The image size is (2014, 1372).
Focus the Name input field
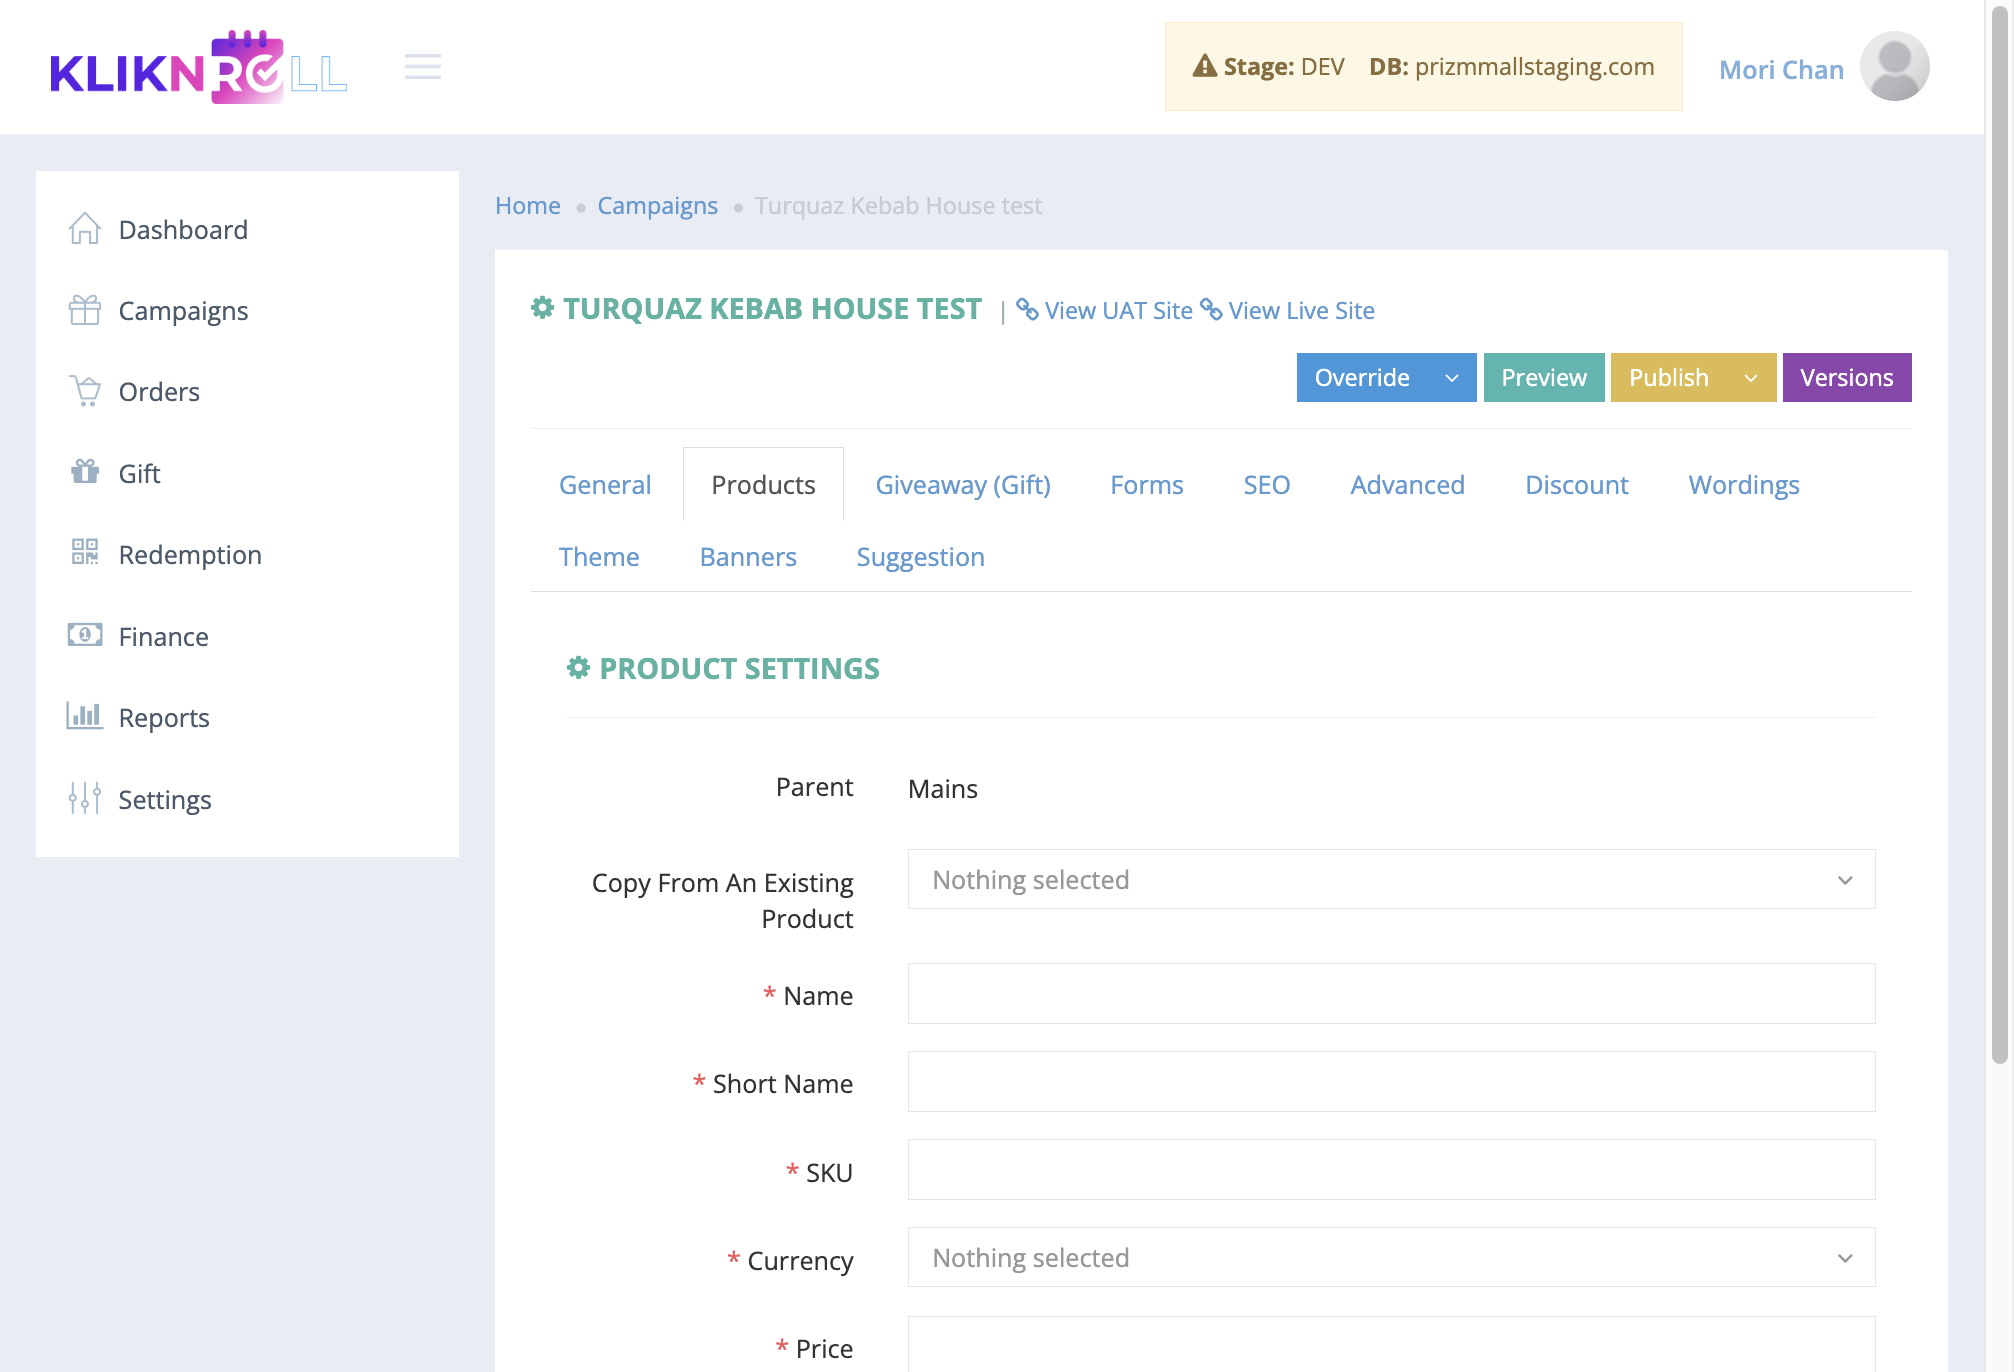pos(1391,994)
